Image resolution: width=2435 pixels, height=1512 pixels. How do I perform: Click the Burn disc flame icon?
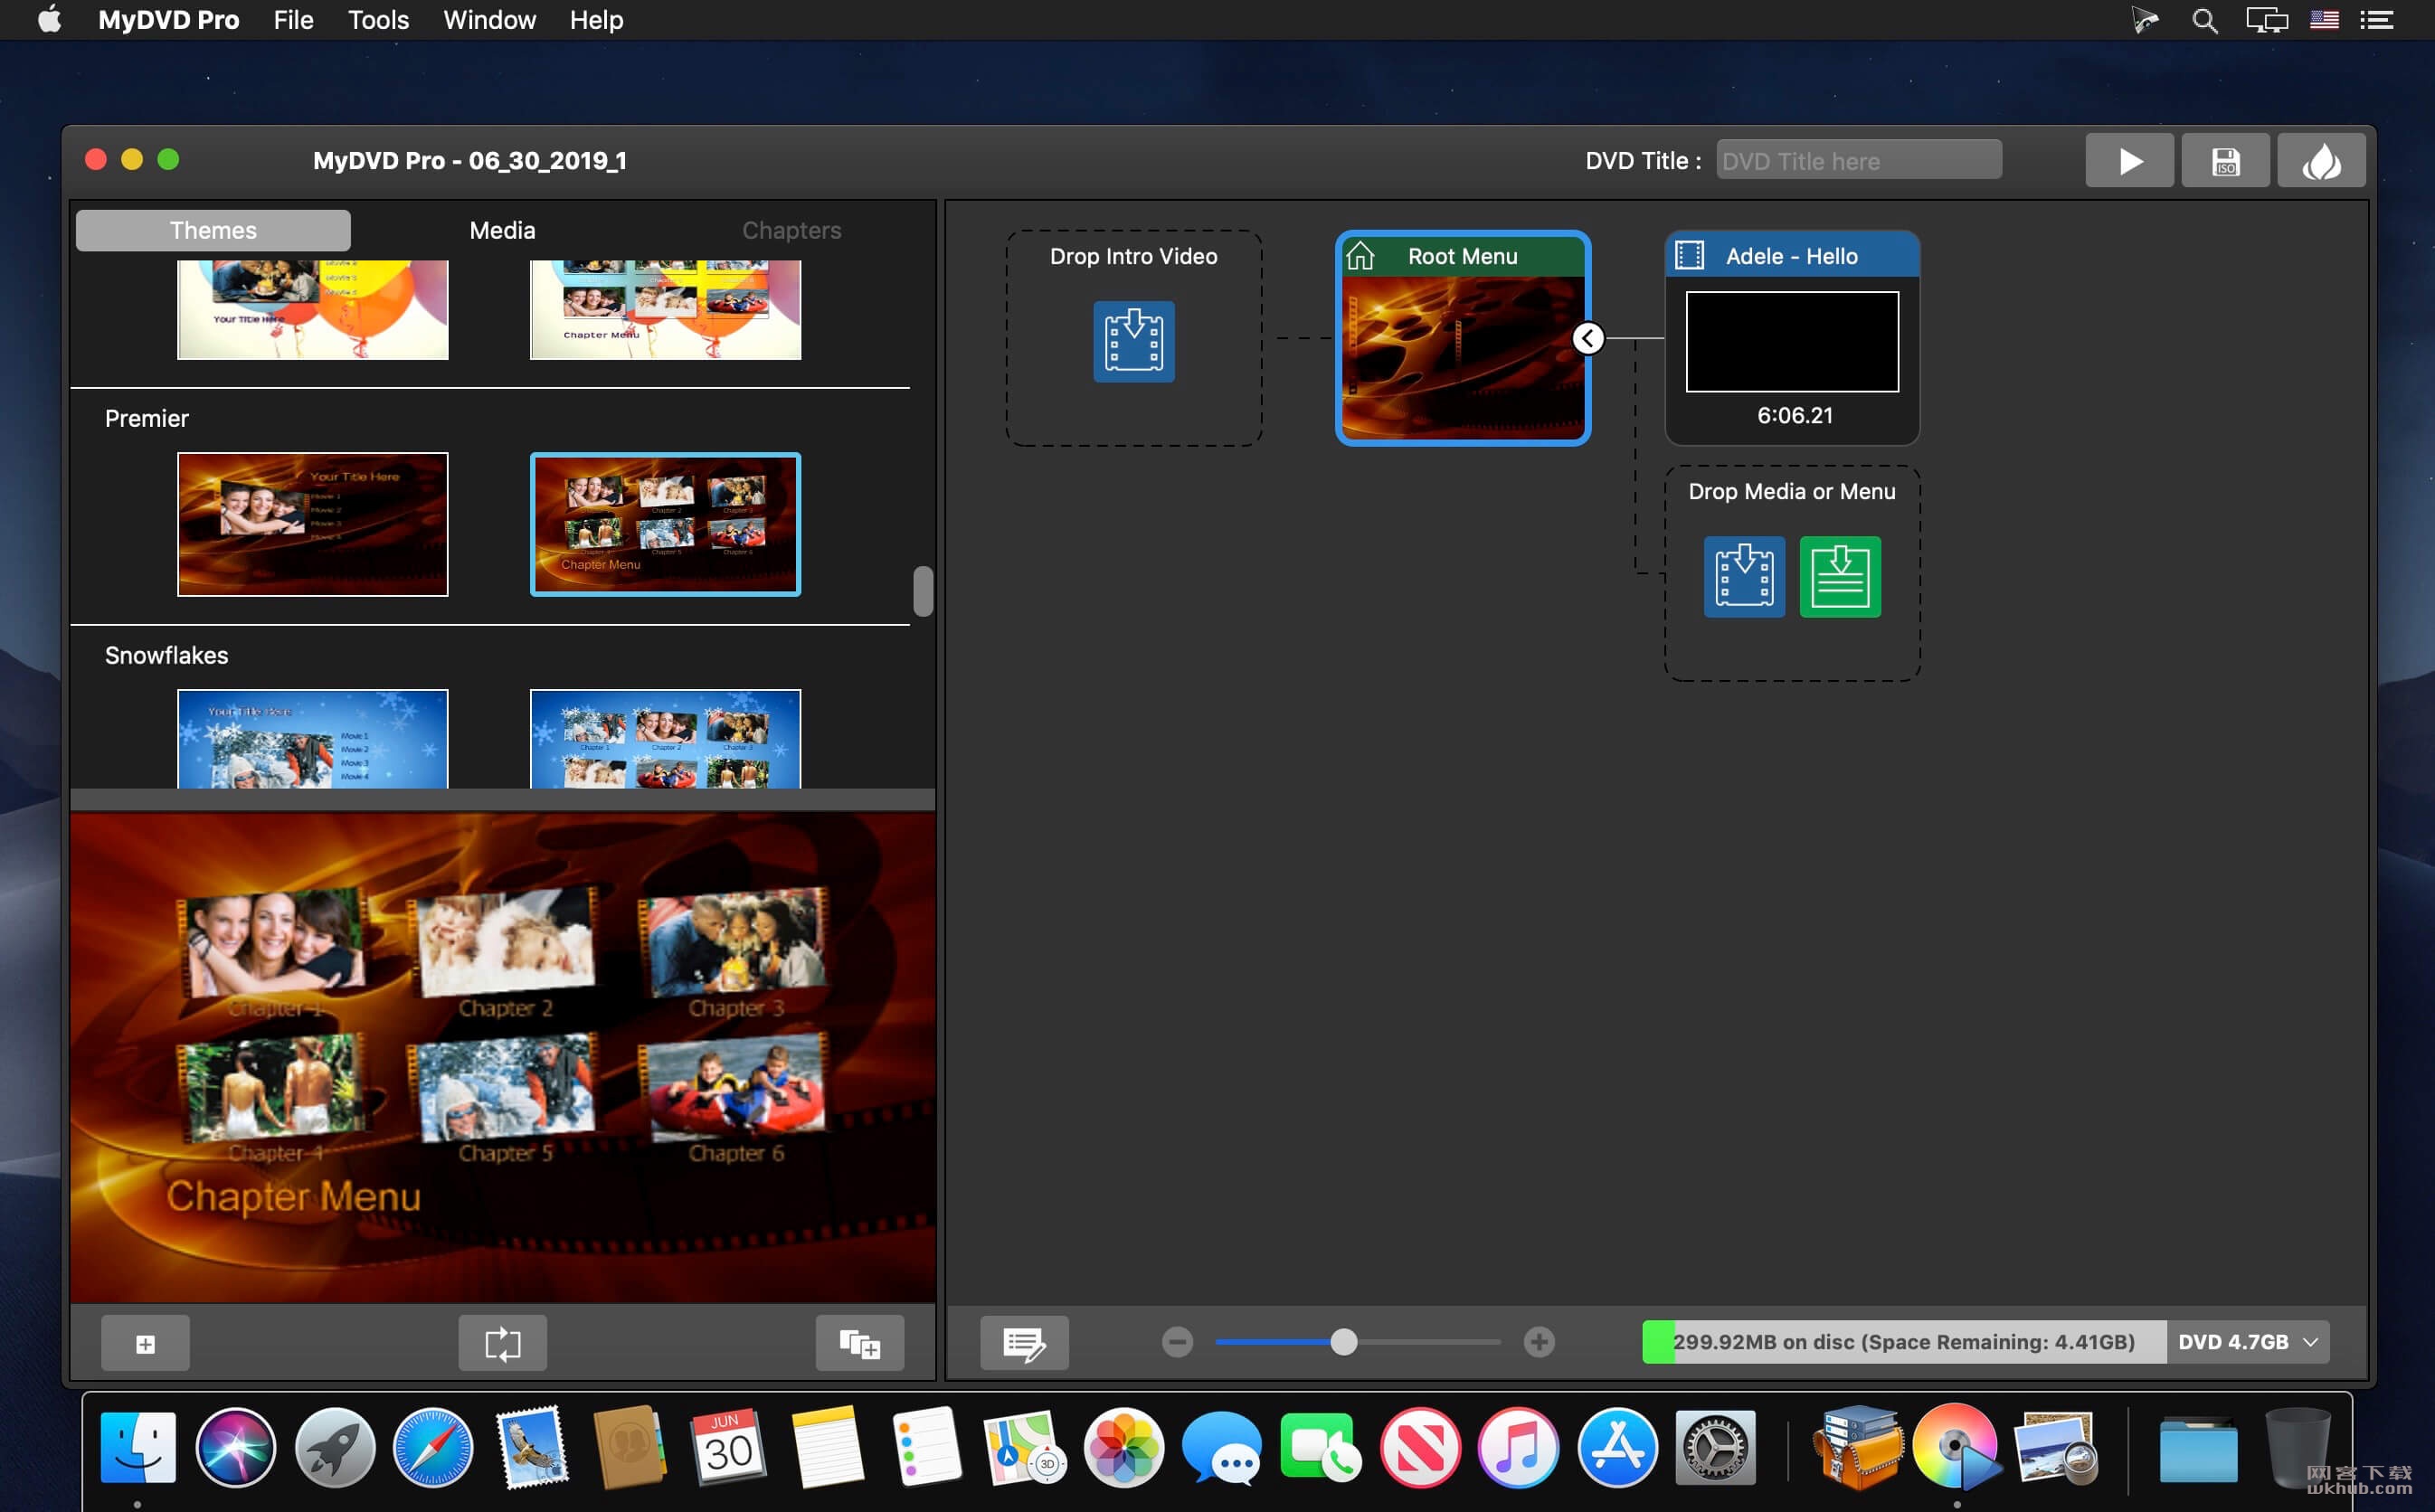coord(2321,161)
